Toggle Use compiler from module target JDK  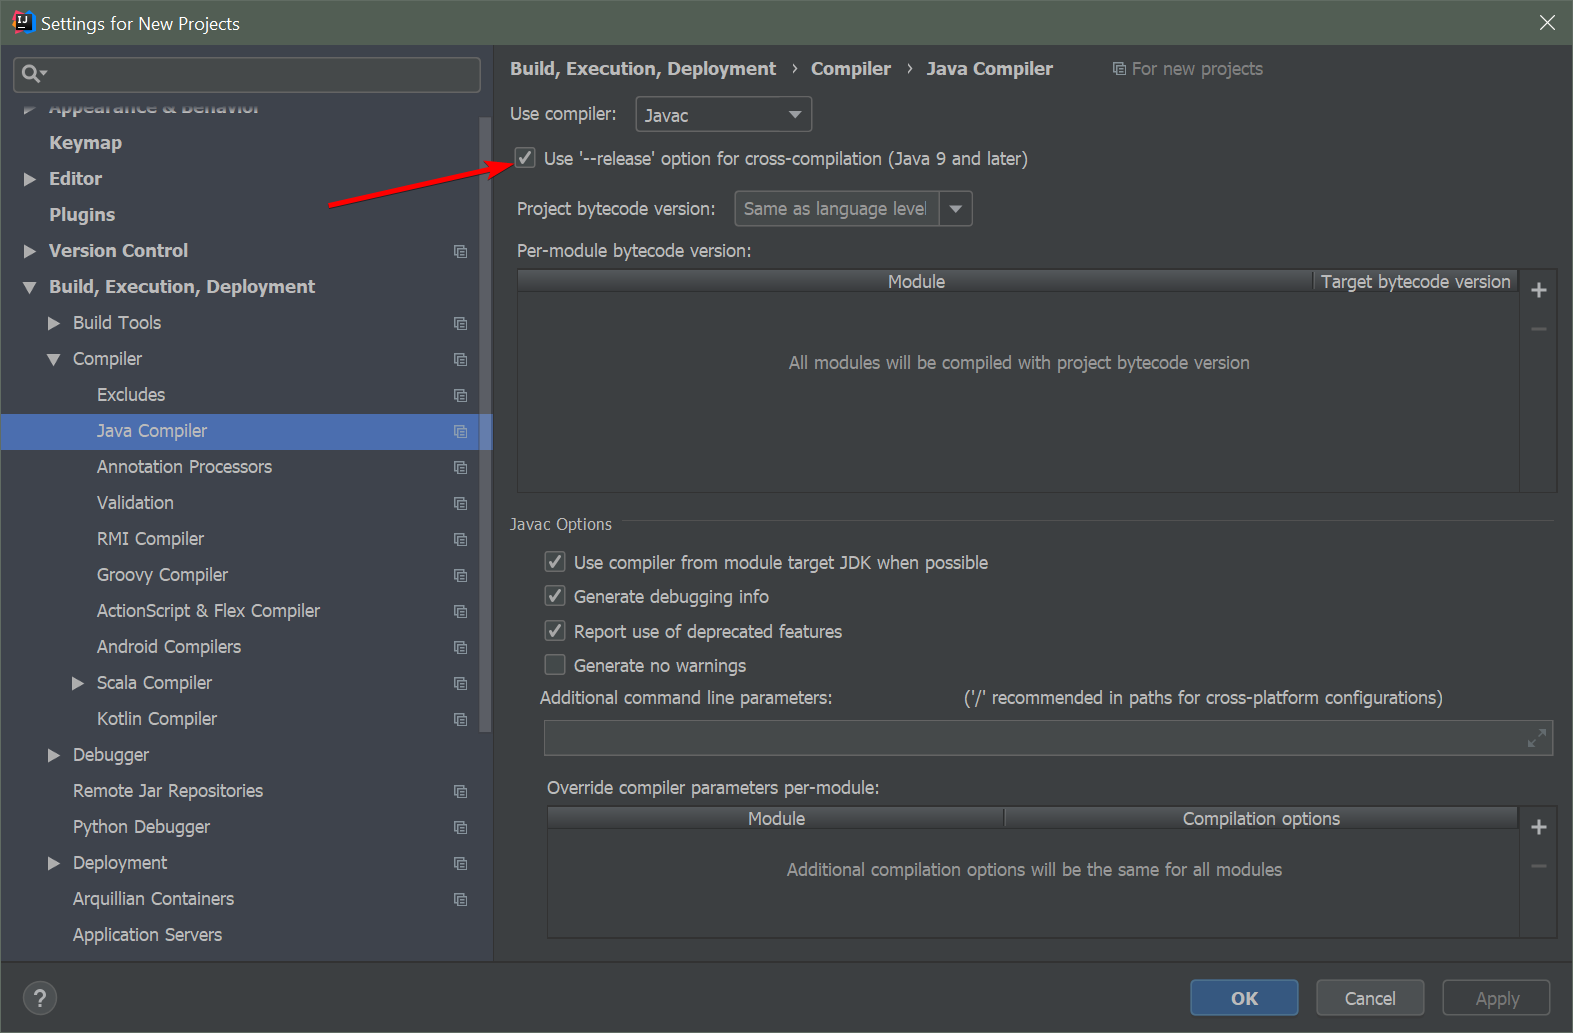click(555, 562)
